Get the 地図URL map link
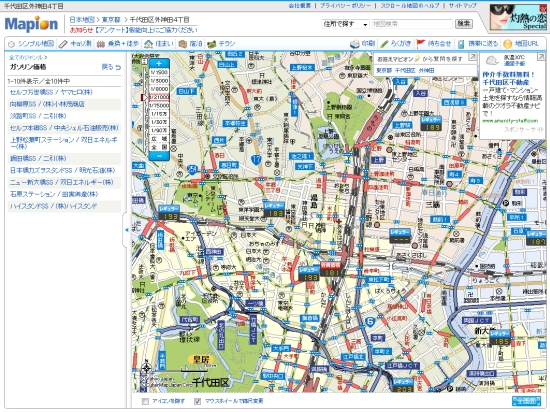This screenshot has height=412, width=550. [521, 44]
